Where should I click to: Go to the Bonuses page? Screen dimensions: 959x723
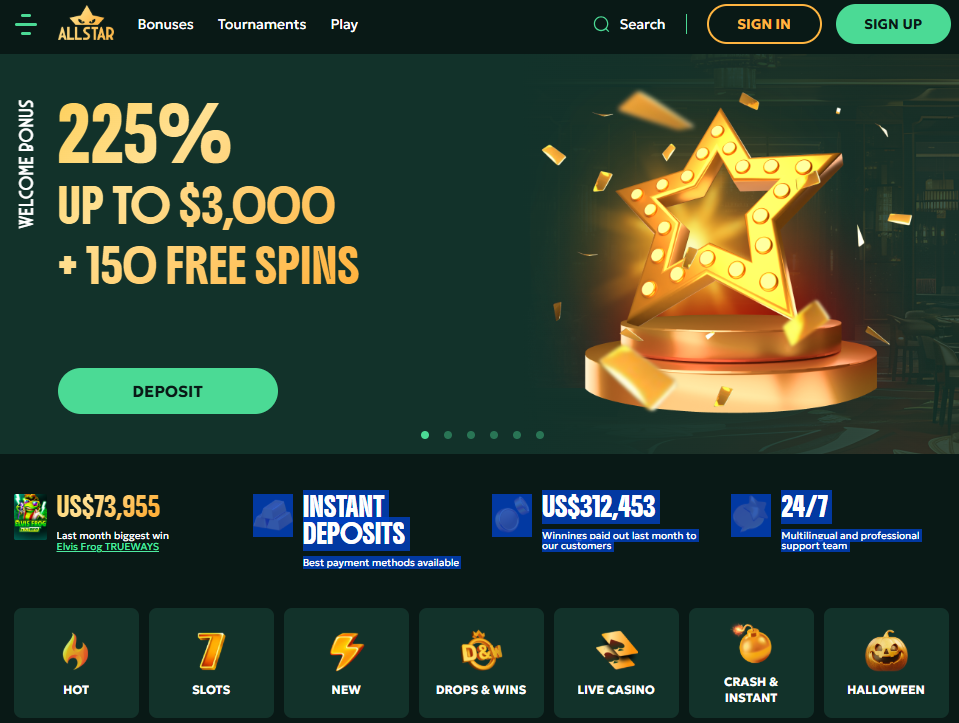[x=166, y=24]
